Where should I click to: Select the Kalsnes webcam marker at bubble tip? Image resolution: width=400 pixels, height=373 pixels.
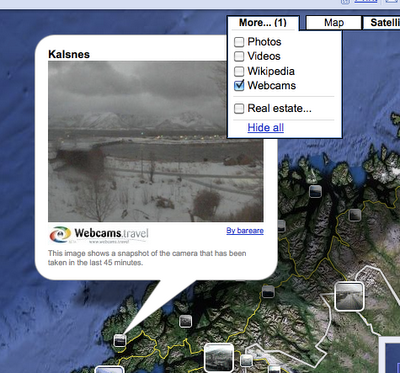(120, 341)
